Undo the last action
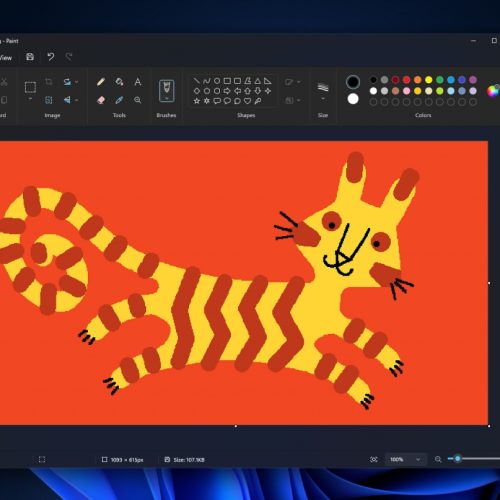This screenshot has width=500, height=500. [51, 57]
